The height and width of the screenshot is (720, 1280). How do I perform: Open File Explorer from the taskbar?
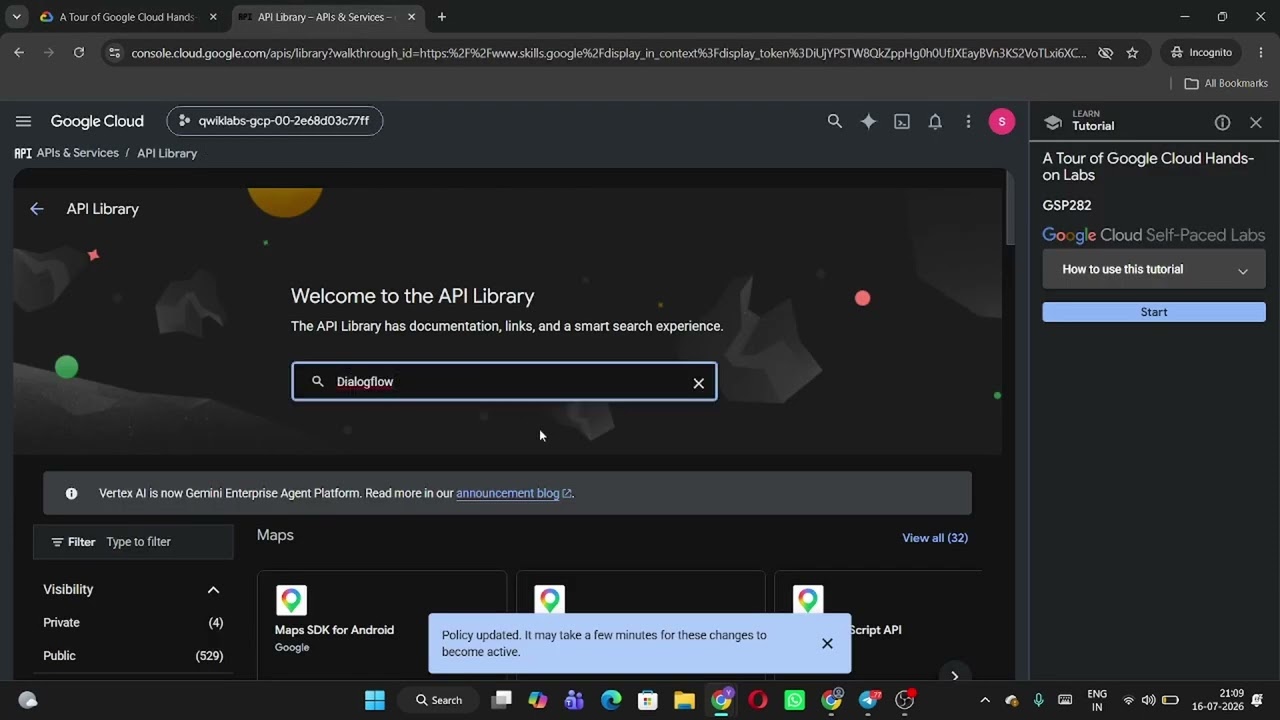[x=684, y=700]
